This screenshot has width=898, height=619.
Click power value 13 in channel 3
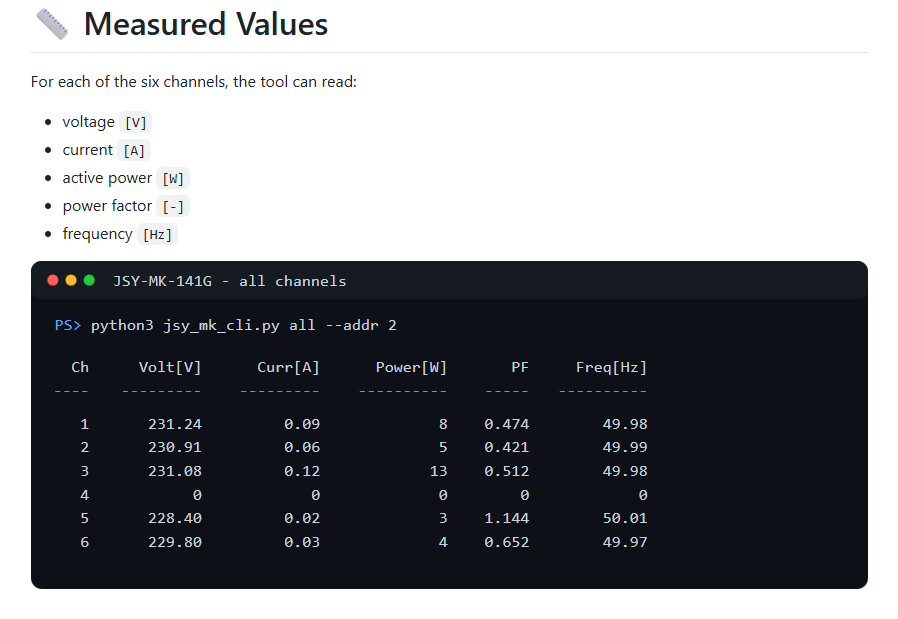pos(439,471)
